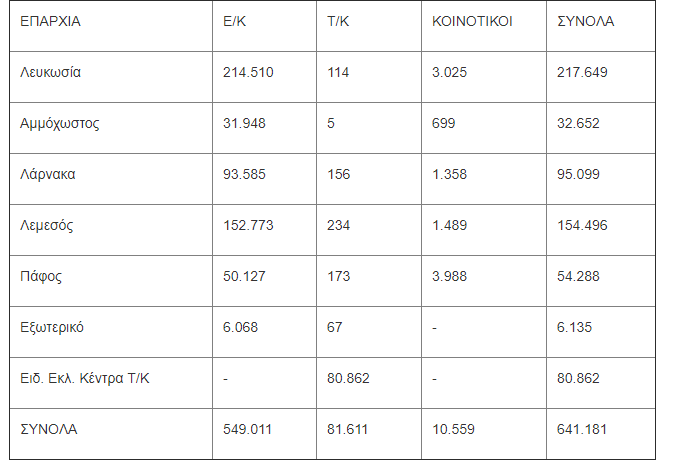Select the Πάφος row label
Image resolution: width=675 pixels, height=462 pixels.
pyautogui.click(x=41, y=276)
